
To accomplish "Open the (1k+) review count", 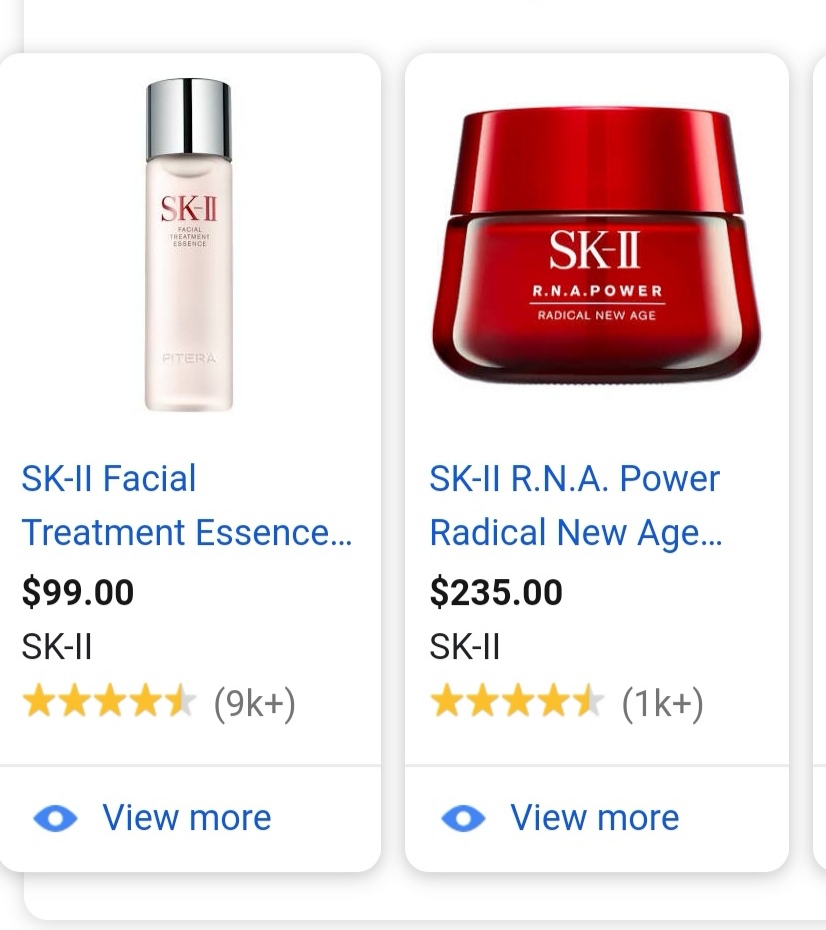I will click(663, 704).
